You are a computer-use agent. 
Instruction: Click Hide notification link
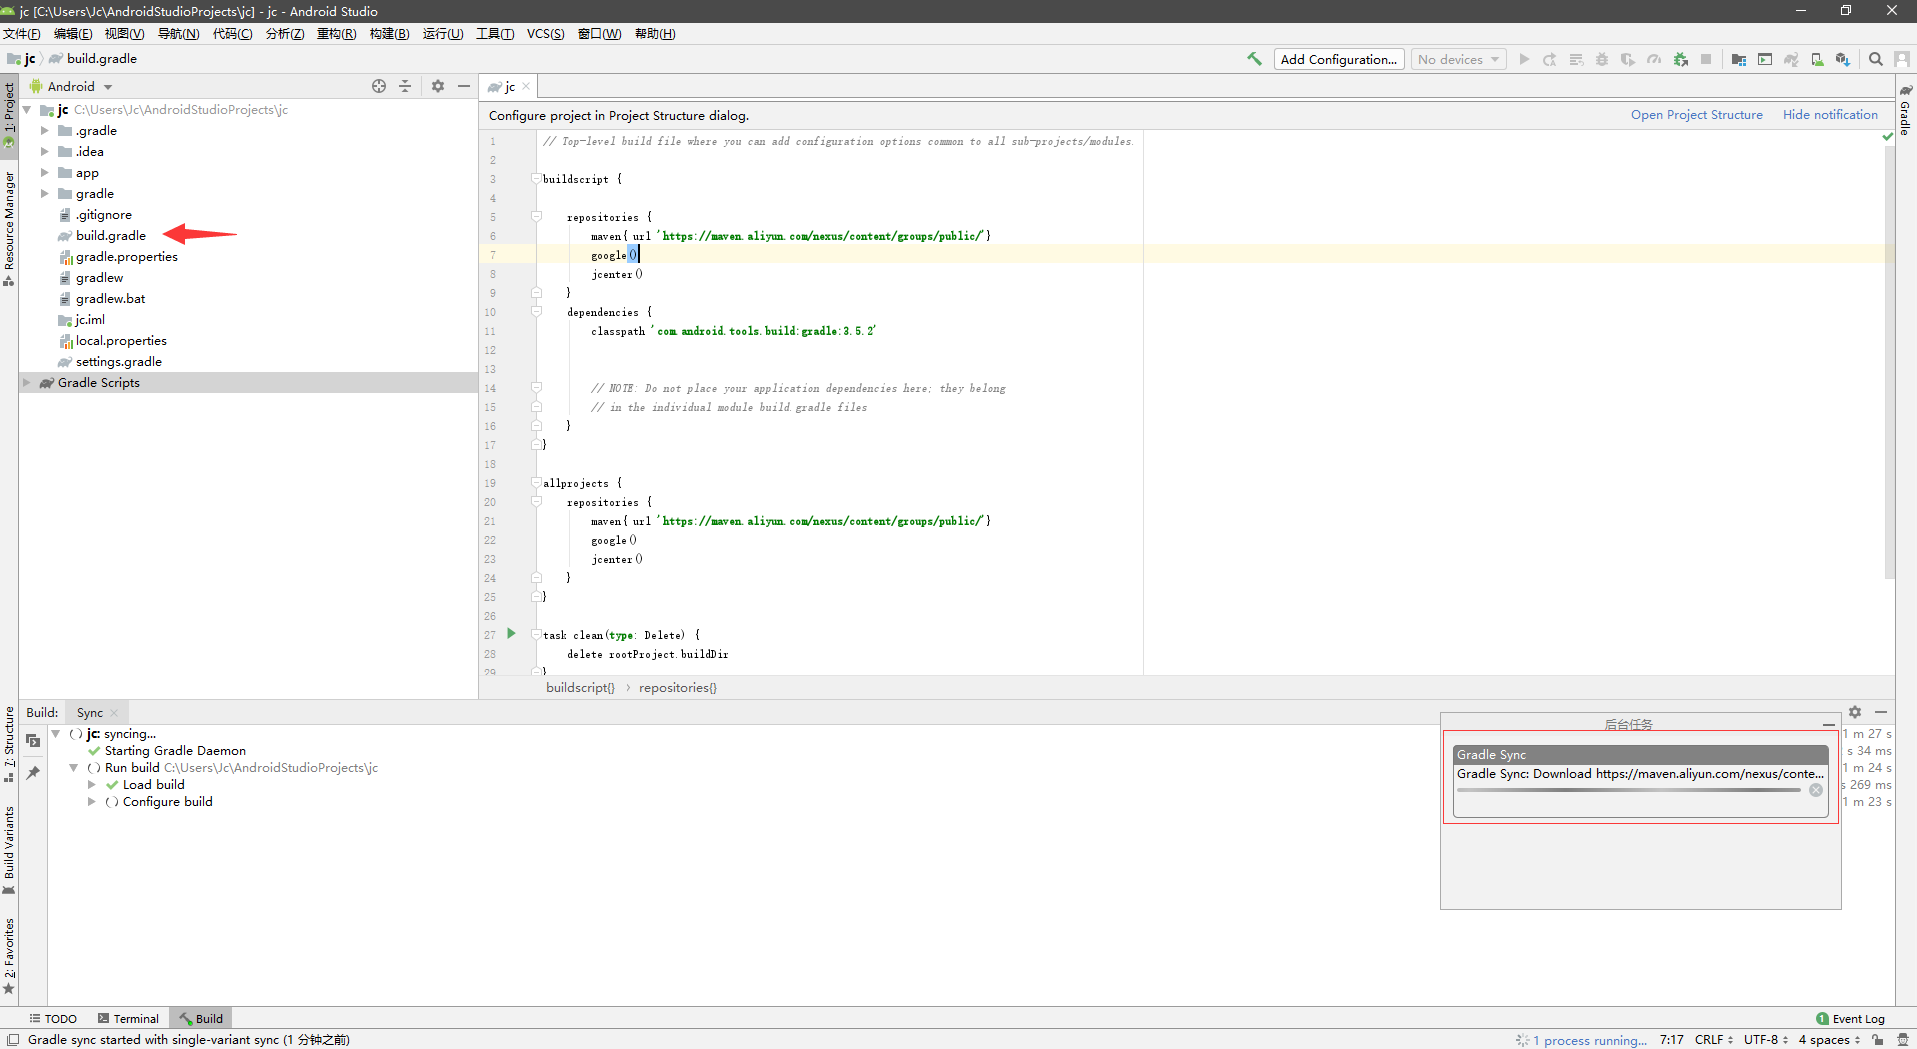[x=1830, y=115]
